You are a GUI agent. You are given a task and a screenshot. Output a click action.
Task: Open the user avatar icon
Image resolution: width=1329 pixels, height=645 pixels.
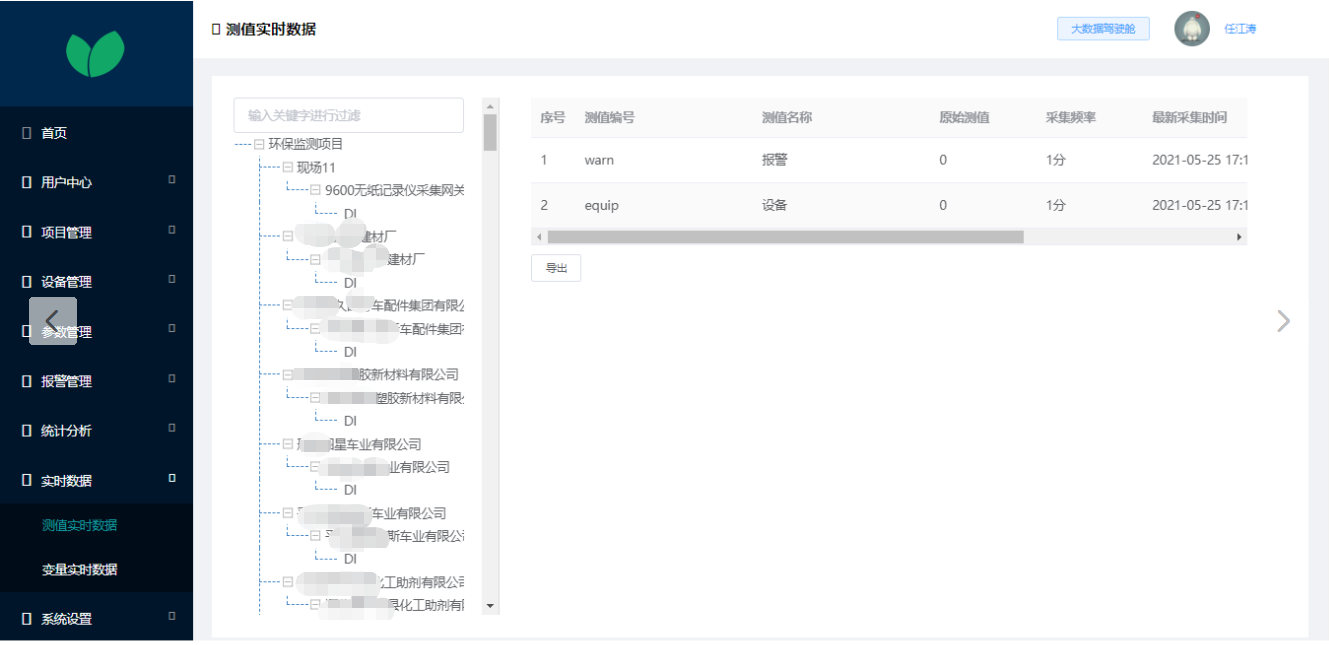1191,29
